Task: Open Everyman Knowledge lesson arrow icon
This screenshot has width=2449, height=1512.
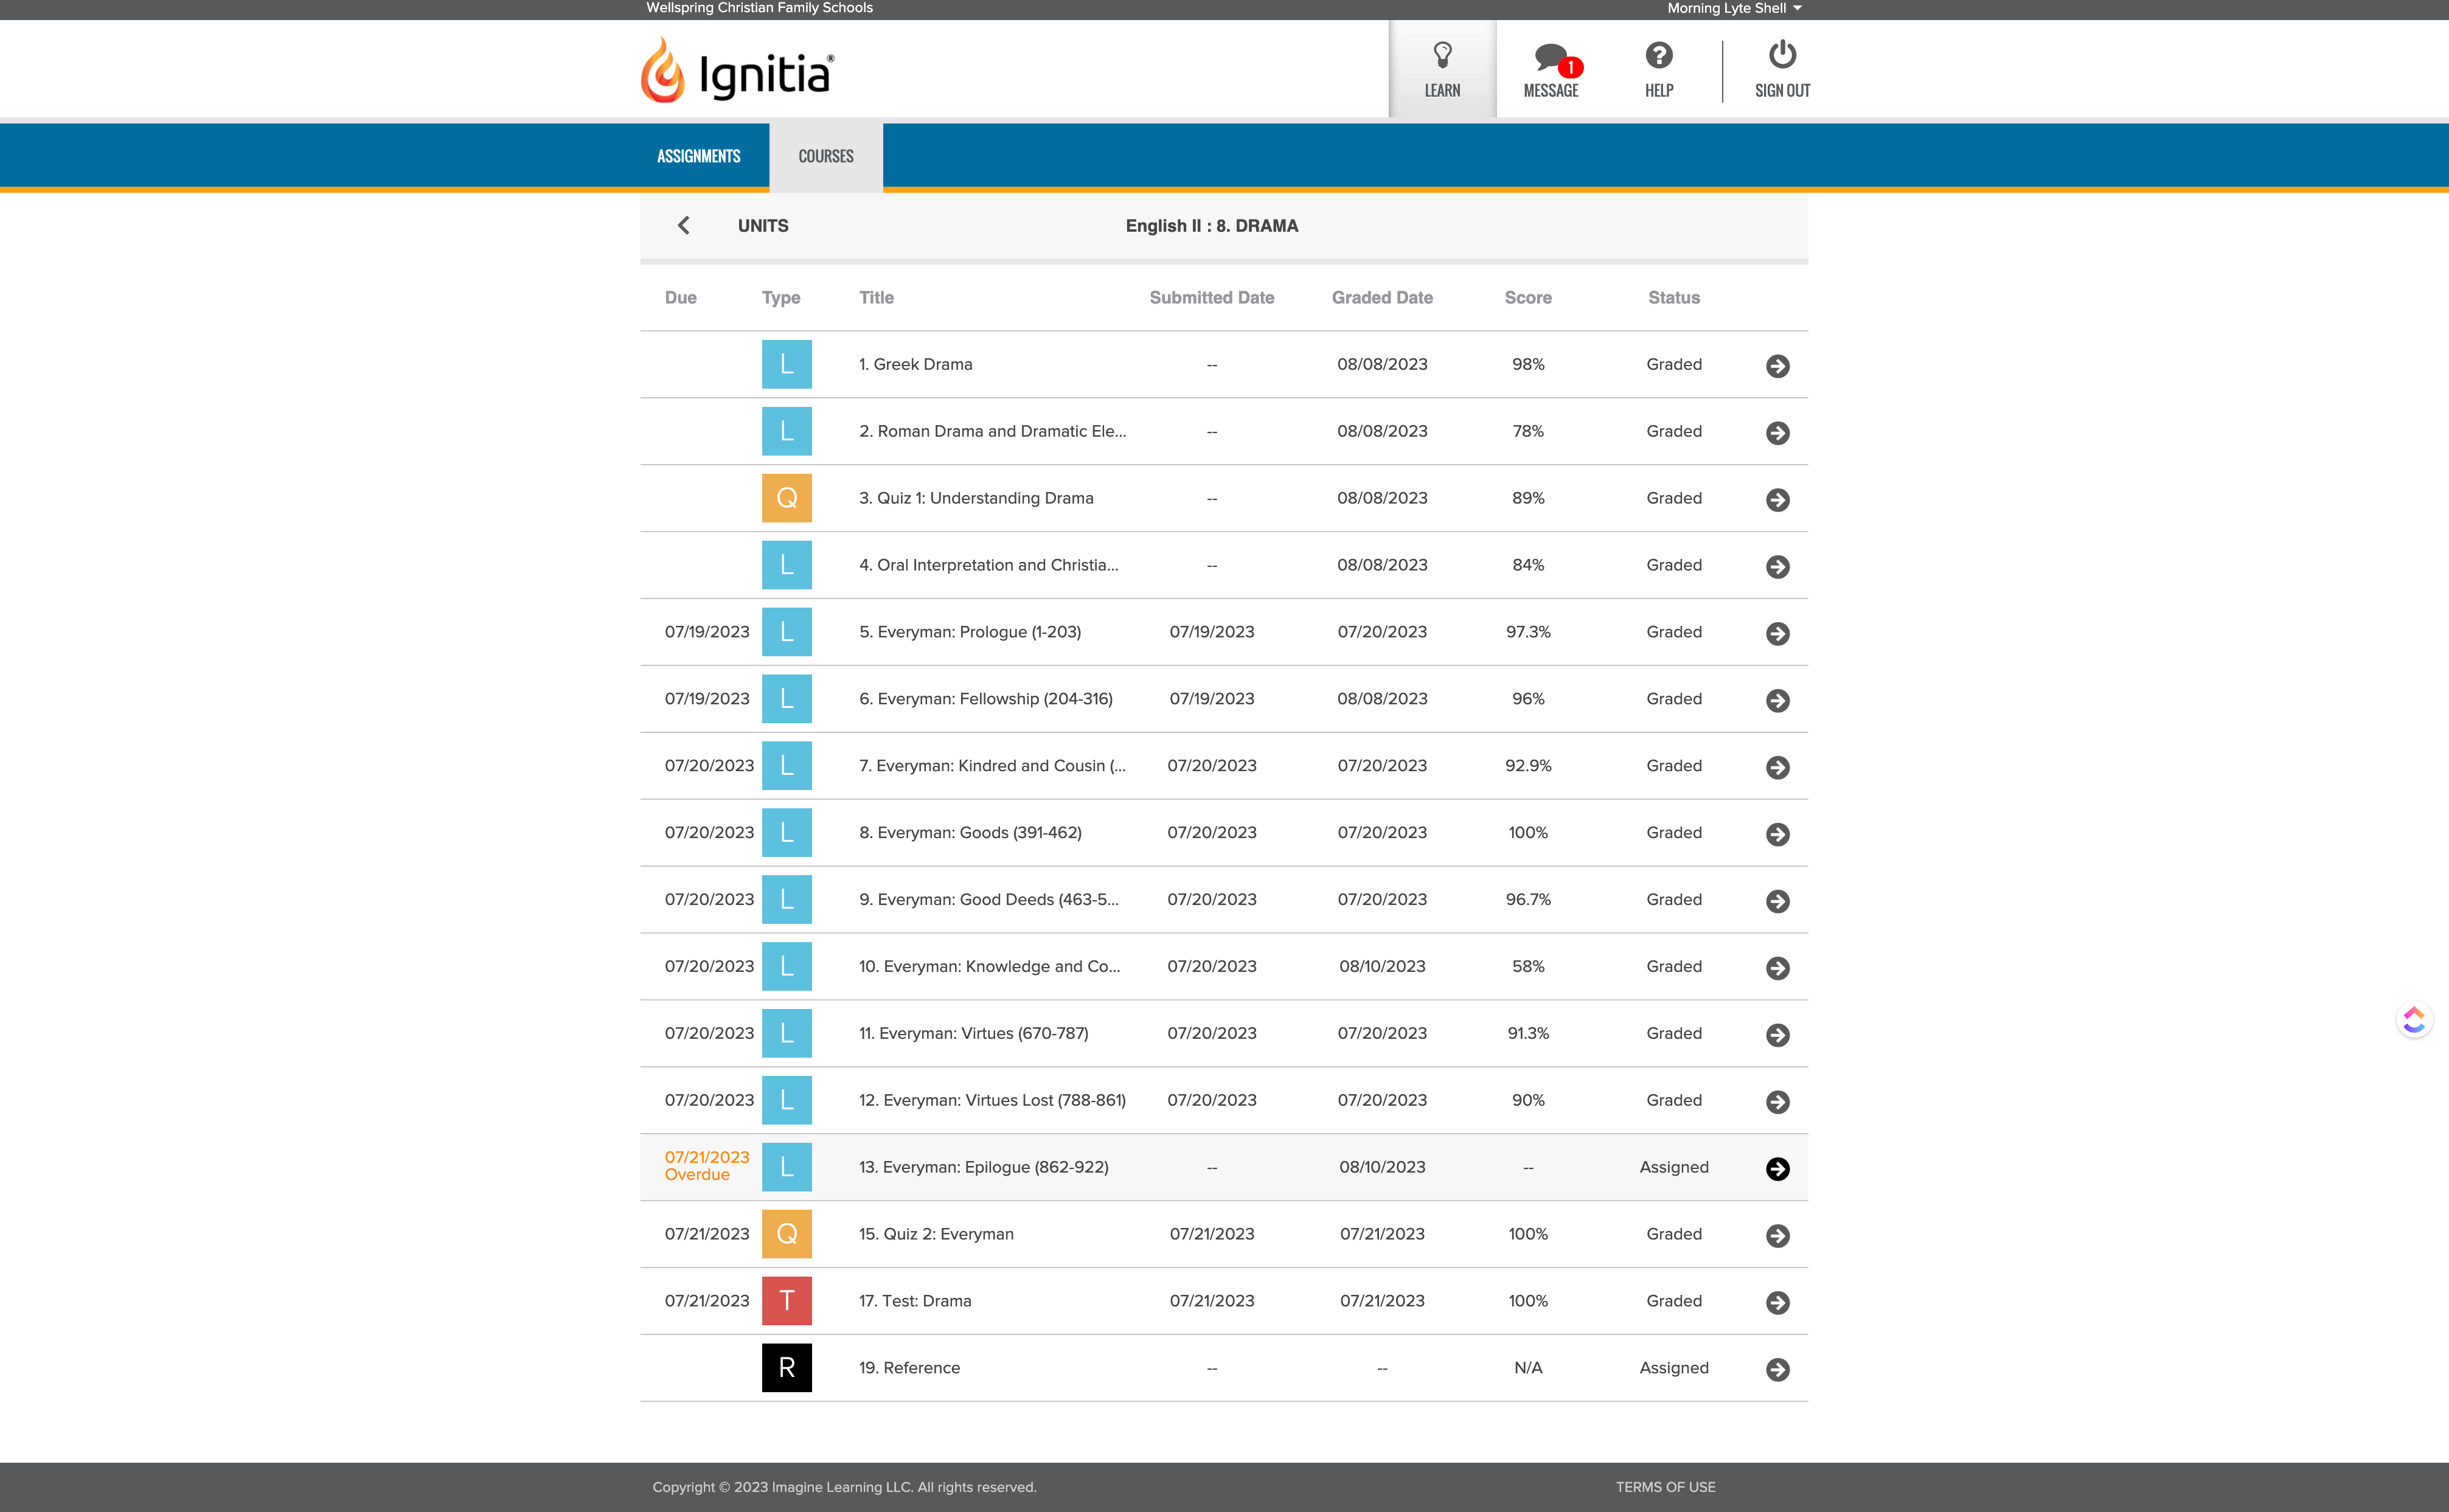Action: [1777, 968]
